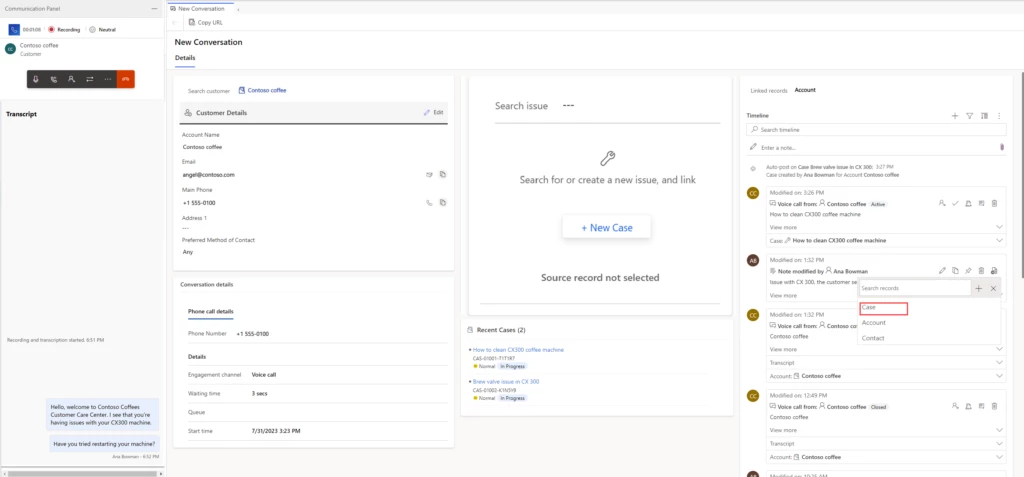Mute the microphone in the call controls
This screenshot has width=1024, height=477.
tap(36, 78)
